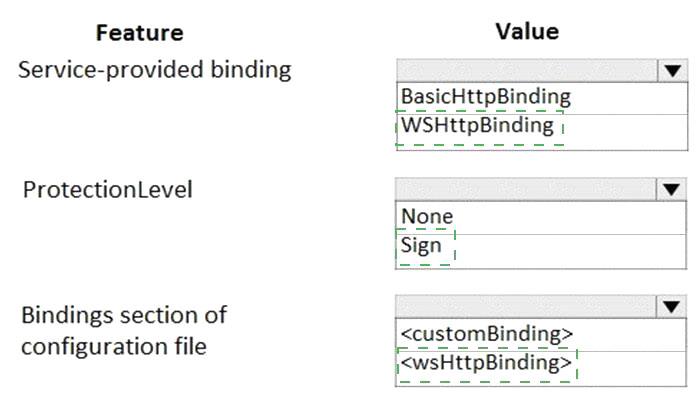This screenshot has height=398, width=700.
Task: Open the Service-provided binding dropdown arrow
Action: pyautogui.click(x=672, y=70)
